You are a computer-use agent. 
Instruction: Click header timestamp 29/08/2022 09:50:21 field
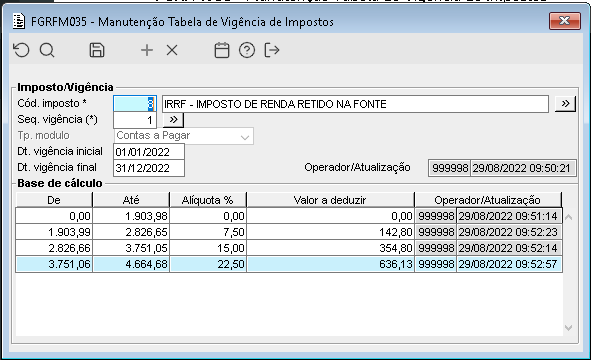tap(523, 168)
